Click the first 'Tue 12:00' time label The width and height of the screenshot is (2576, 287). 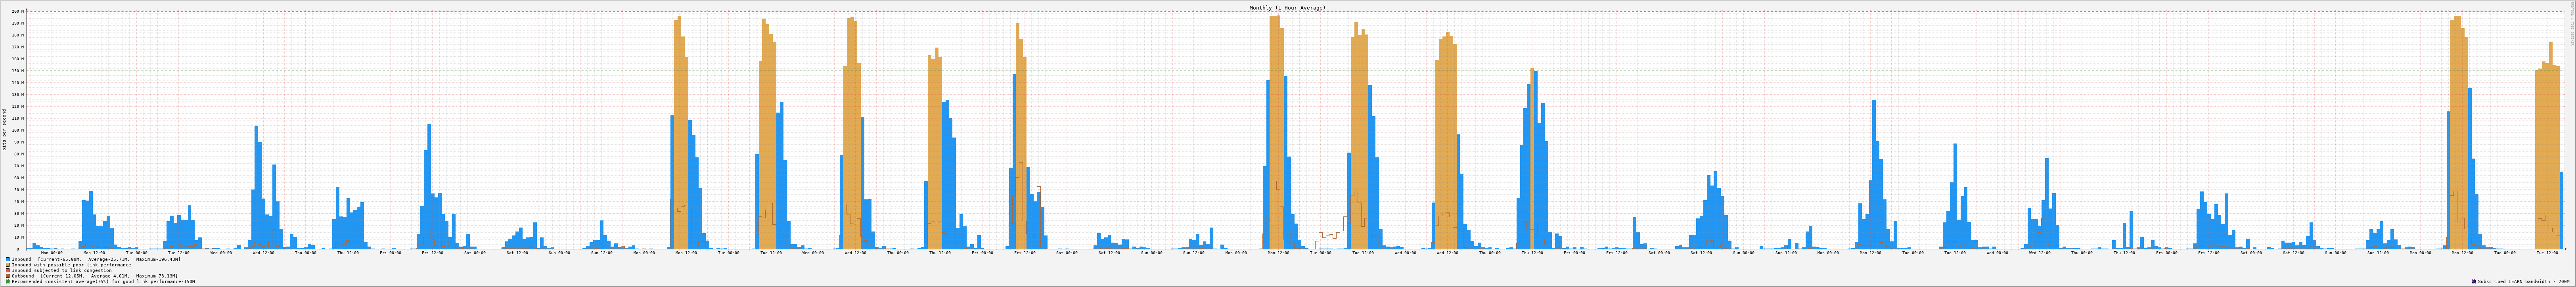(179, 253)
